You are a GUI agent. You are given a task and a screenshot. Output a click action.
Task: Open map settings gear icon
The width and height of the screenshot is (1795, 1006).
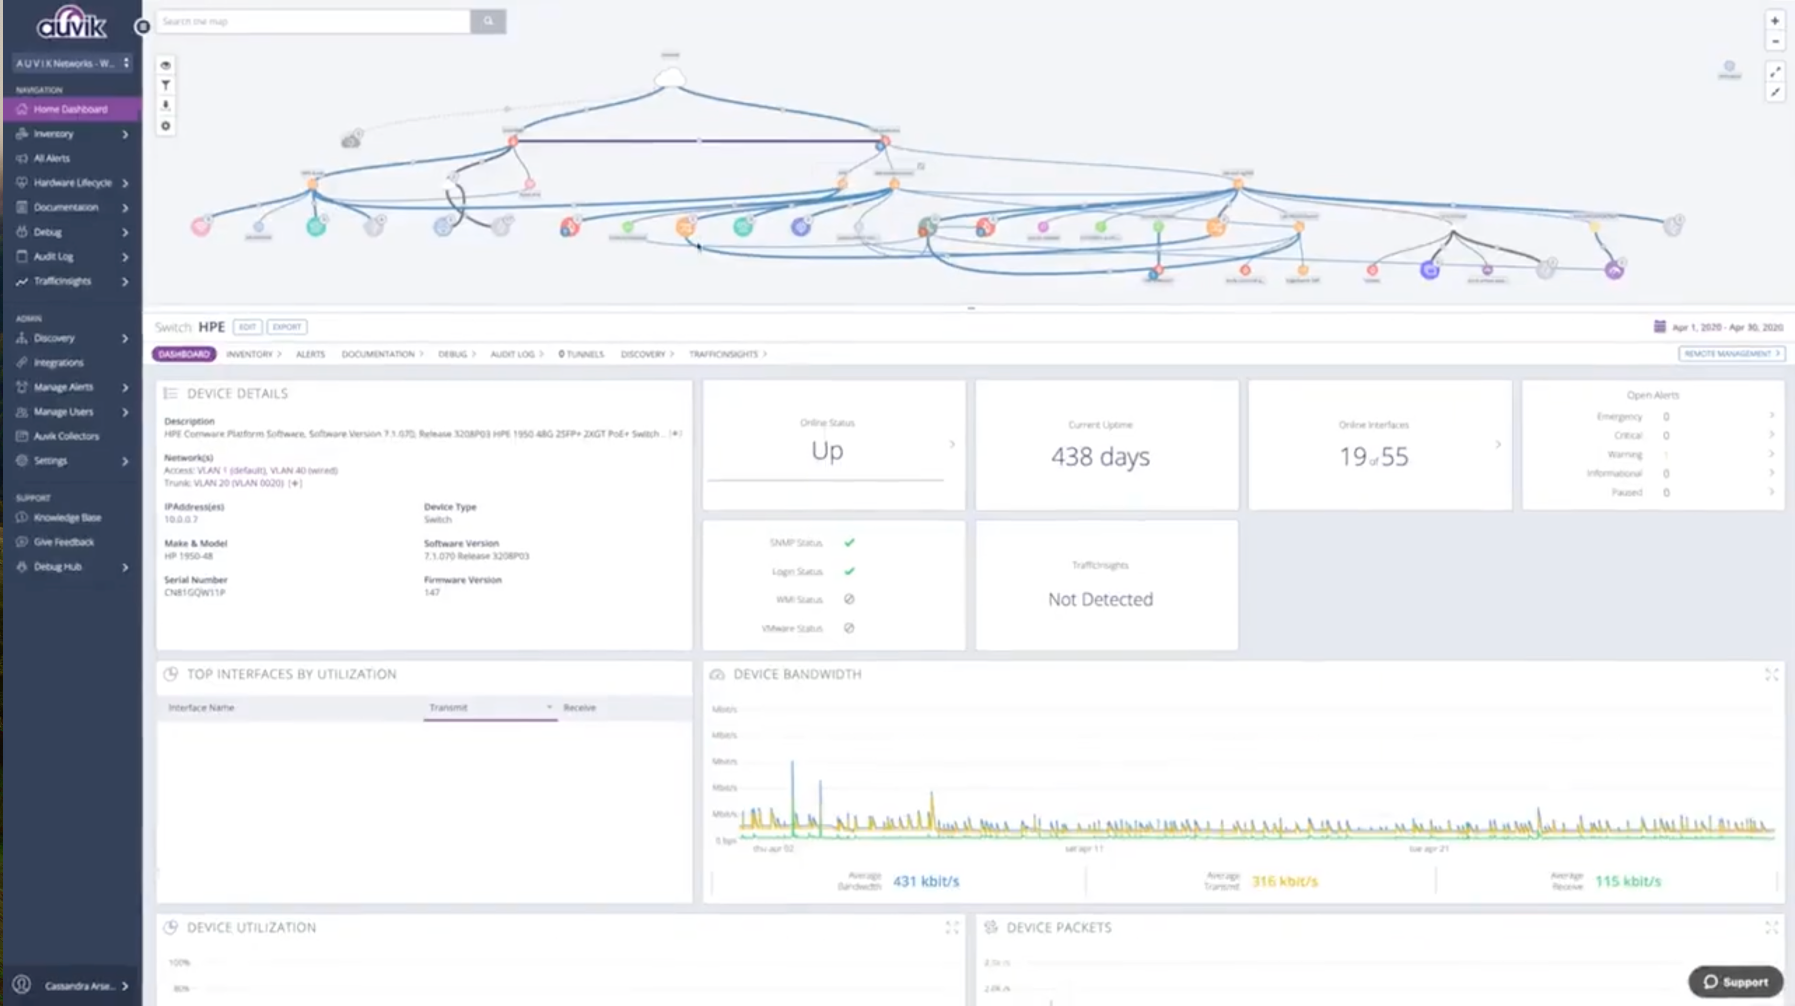(166, 126)
